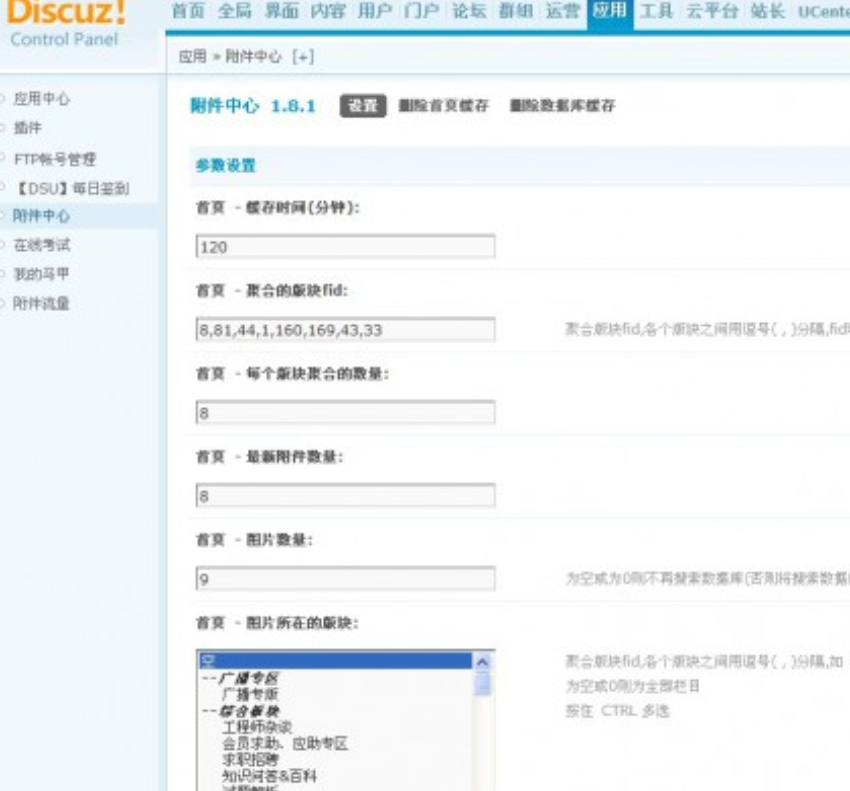Click the 最新附件数量 input field
The height and width of the screenshot is (791, 850).
(x=345, y=496)
